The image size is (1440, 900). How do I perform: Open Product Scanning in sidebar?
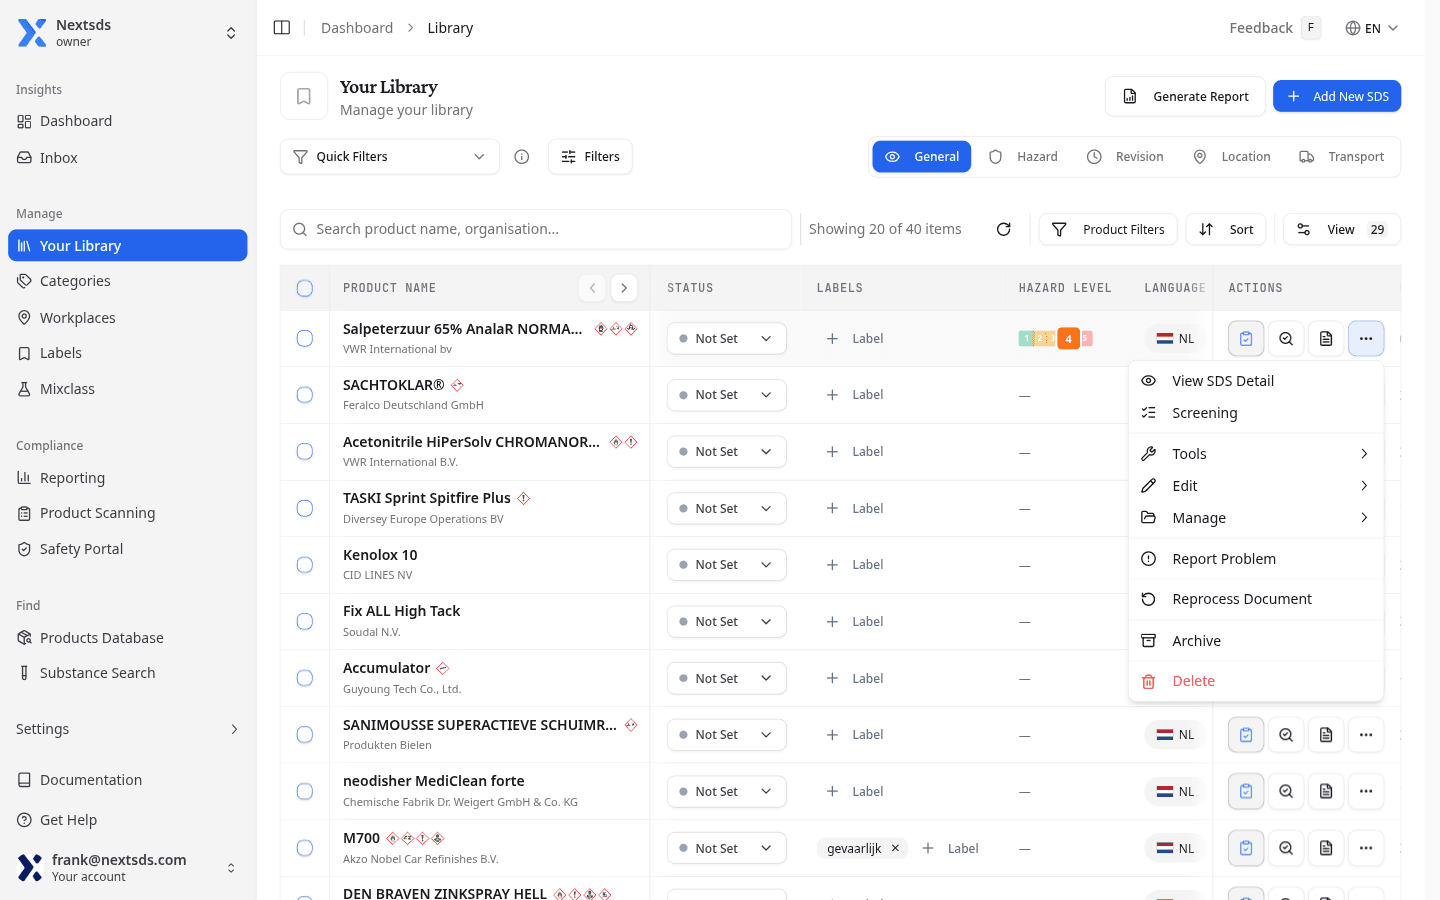[x=128, y=513]
